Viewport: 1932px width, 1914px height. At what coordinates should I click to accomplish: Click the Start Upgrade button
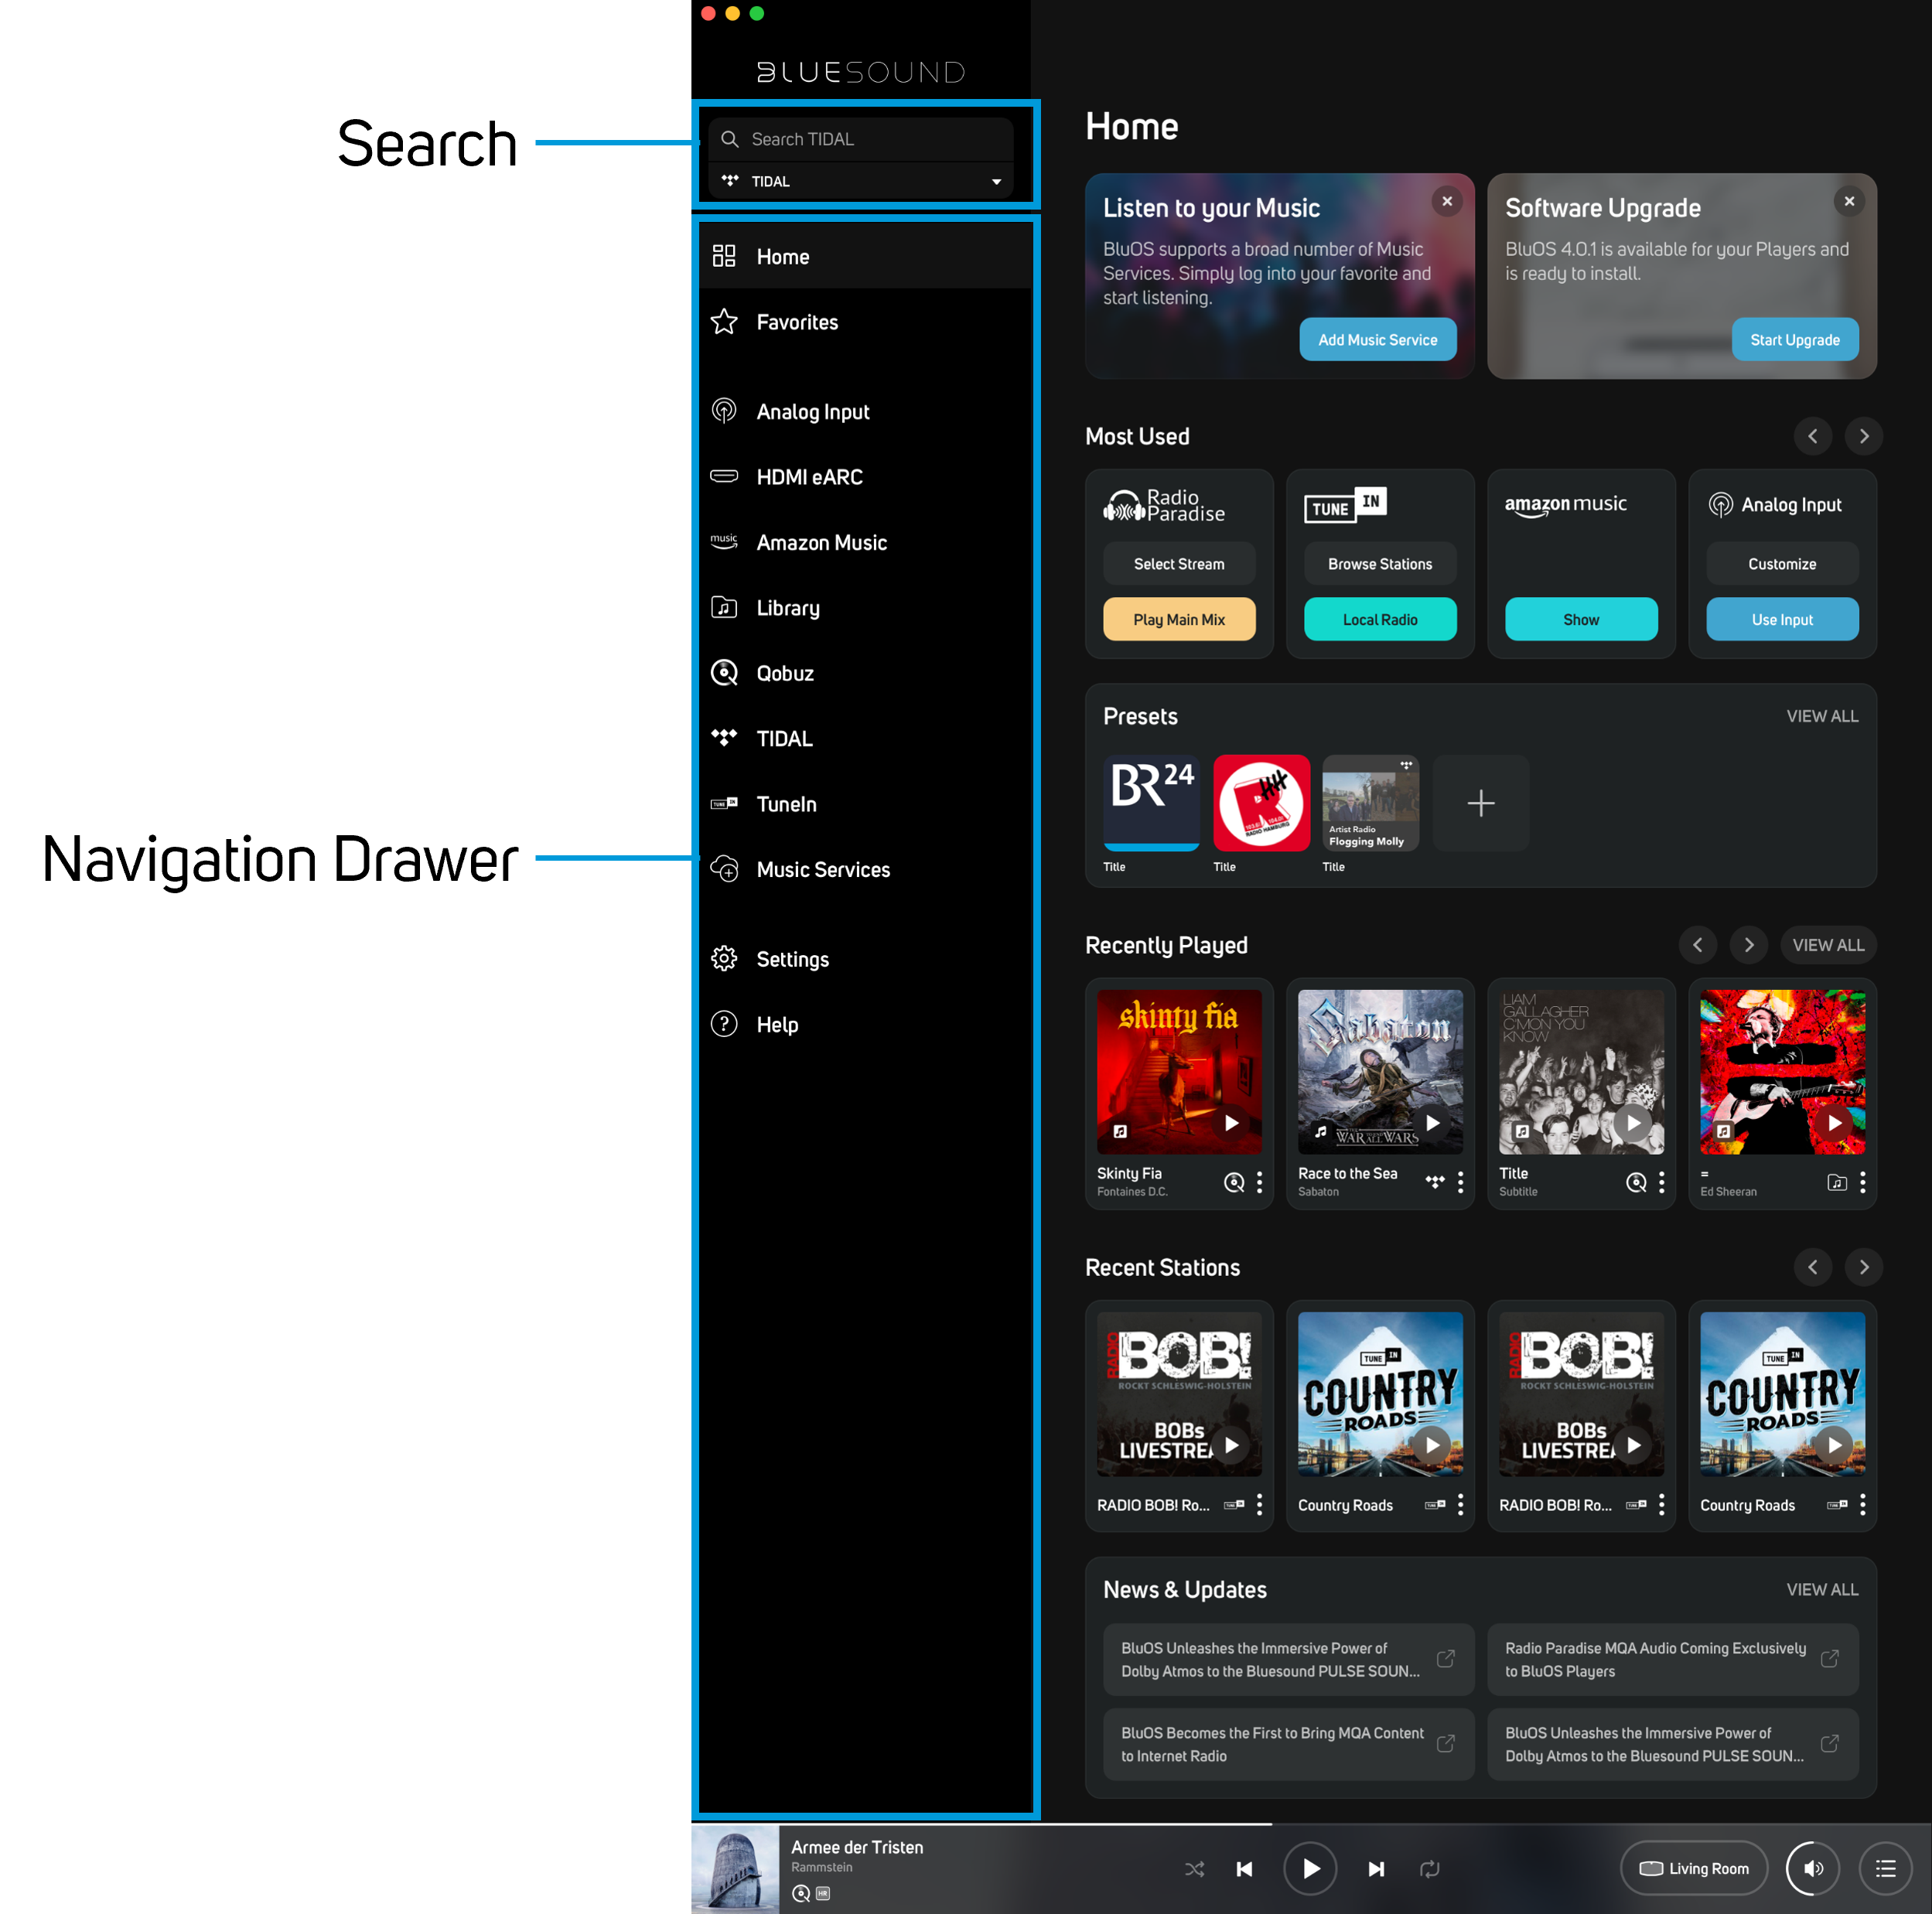(1794, 339)
